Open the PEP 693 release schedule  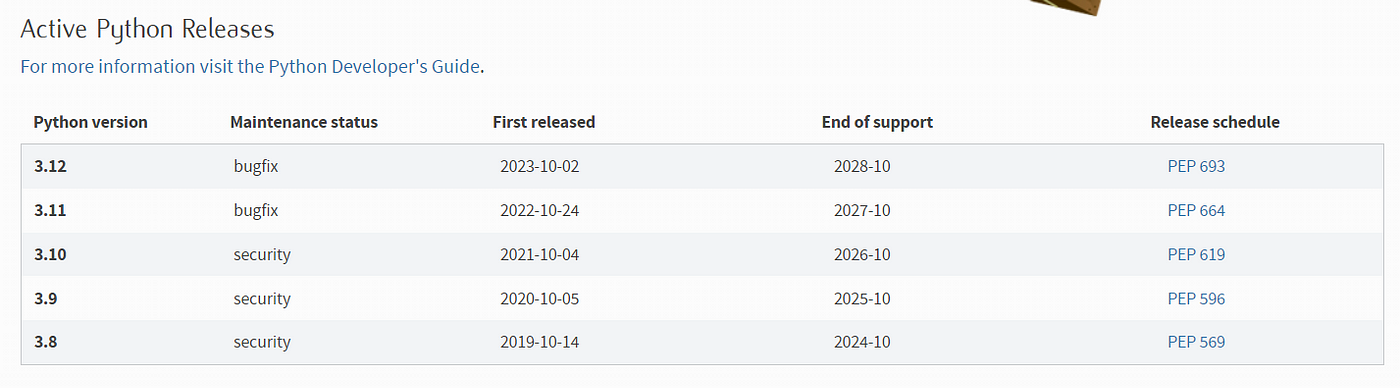coord(1196,166)
